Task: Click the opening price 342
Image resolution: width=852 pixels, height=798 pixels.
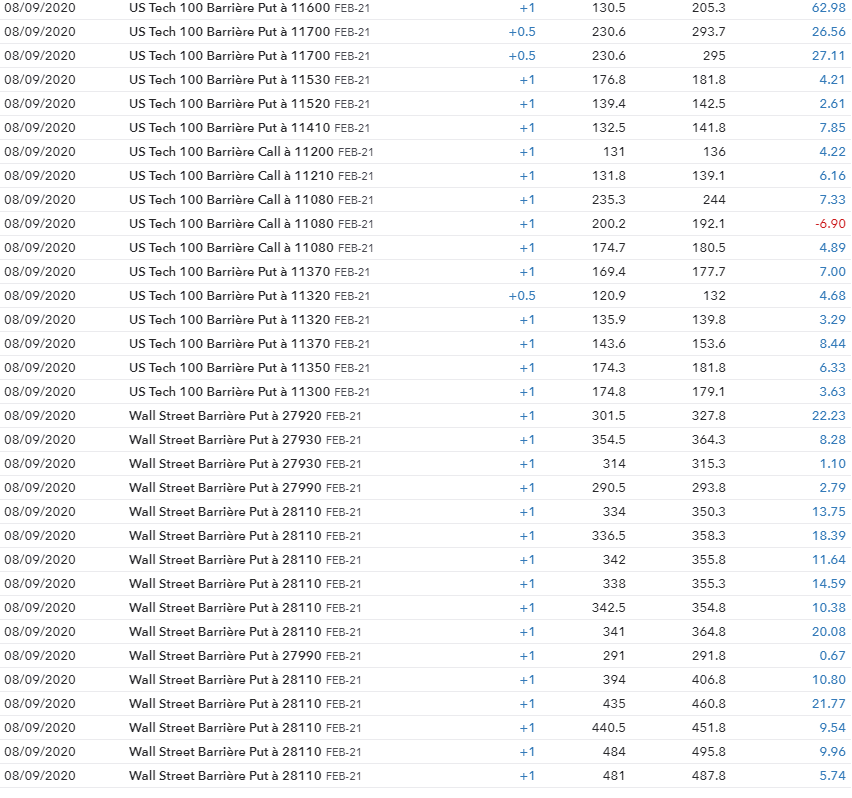Action: point(614,560)
